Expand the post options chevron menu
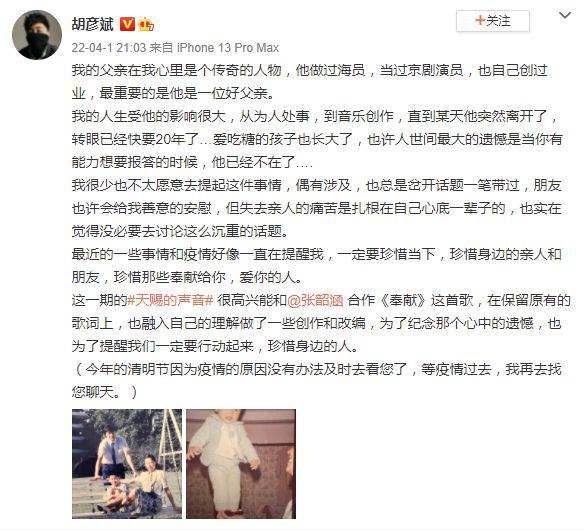 565,15
